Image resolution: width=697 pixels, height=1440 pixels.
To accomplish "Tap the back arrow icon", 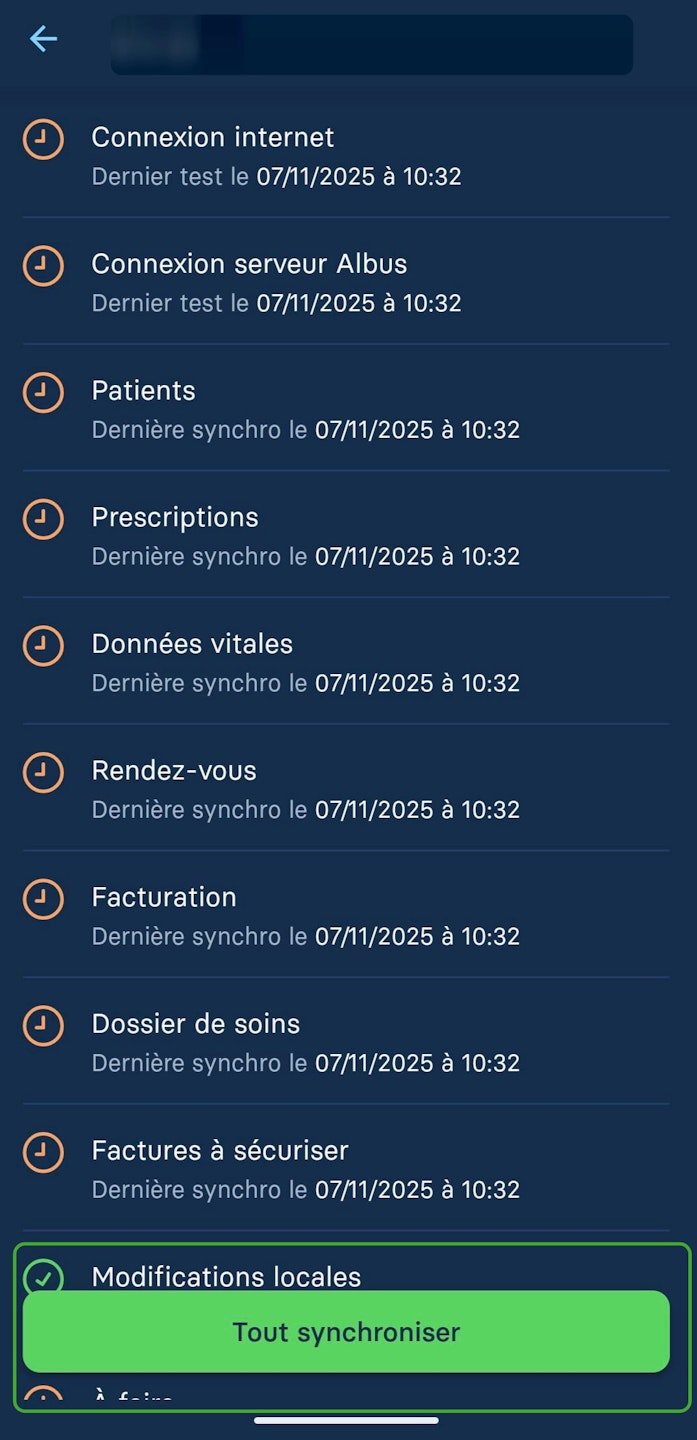I will [43, 39].
